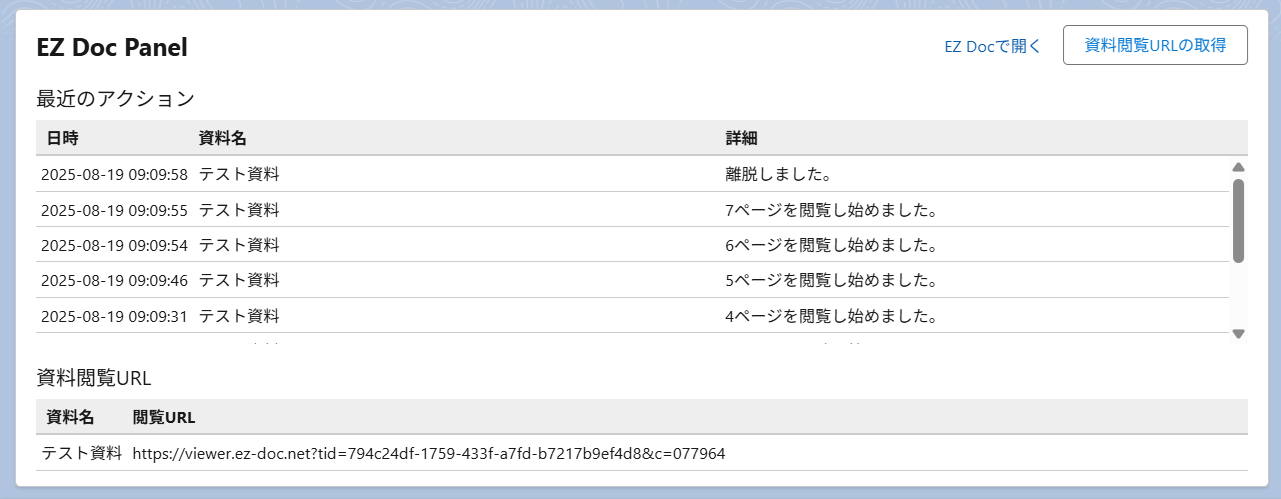Click the 資料名 header in actions table
Image resolution: width=1281 pixels, height=499 pixels.
click(223, 138)
